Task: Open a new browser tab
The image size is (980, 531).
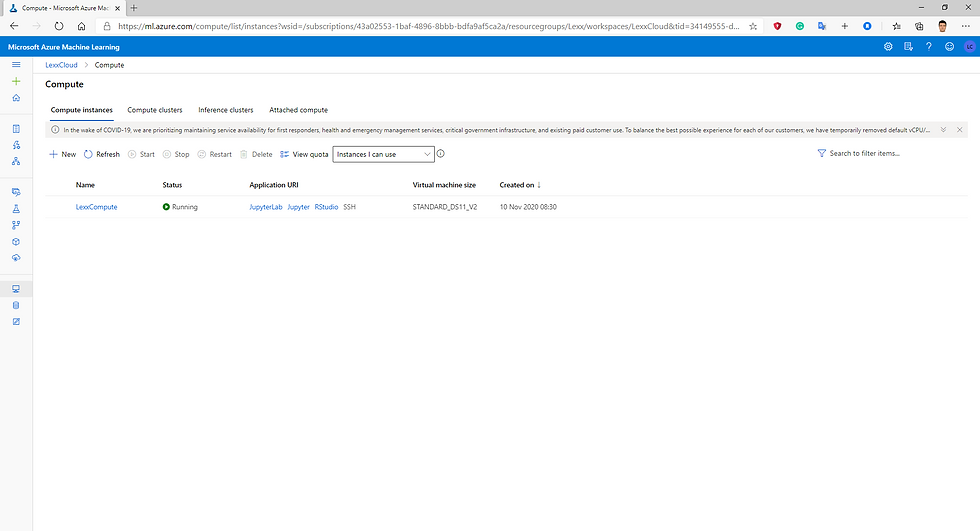Action: click(x=134, y=8)
